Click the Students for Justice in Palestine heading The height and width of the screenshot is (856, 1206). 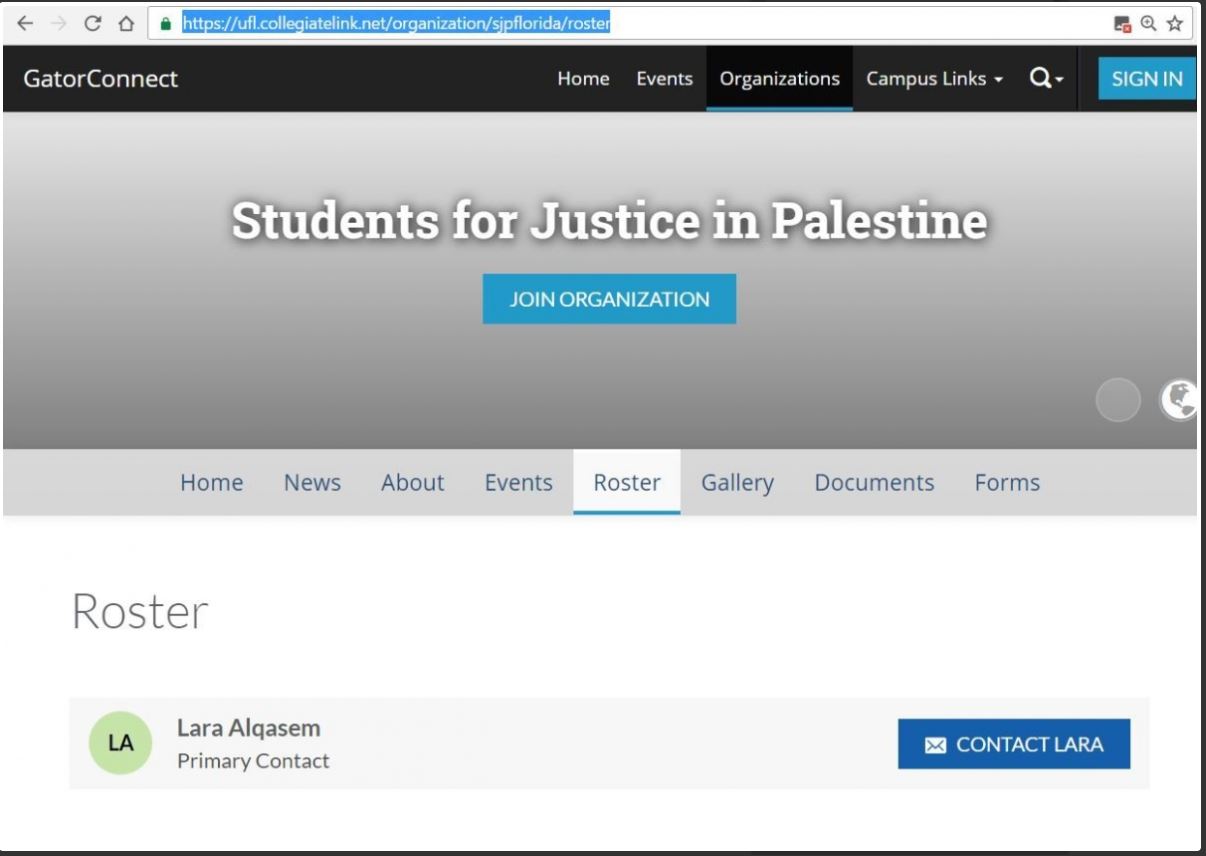tap(609, 221)
